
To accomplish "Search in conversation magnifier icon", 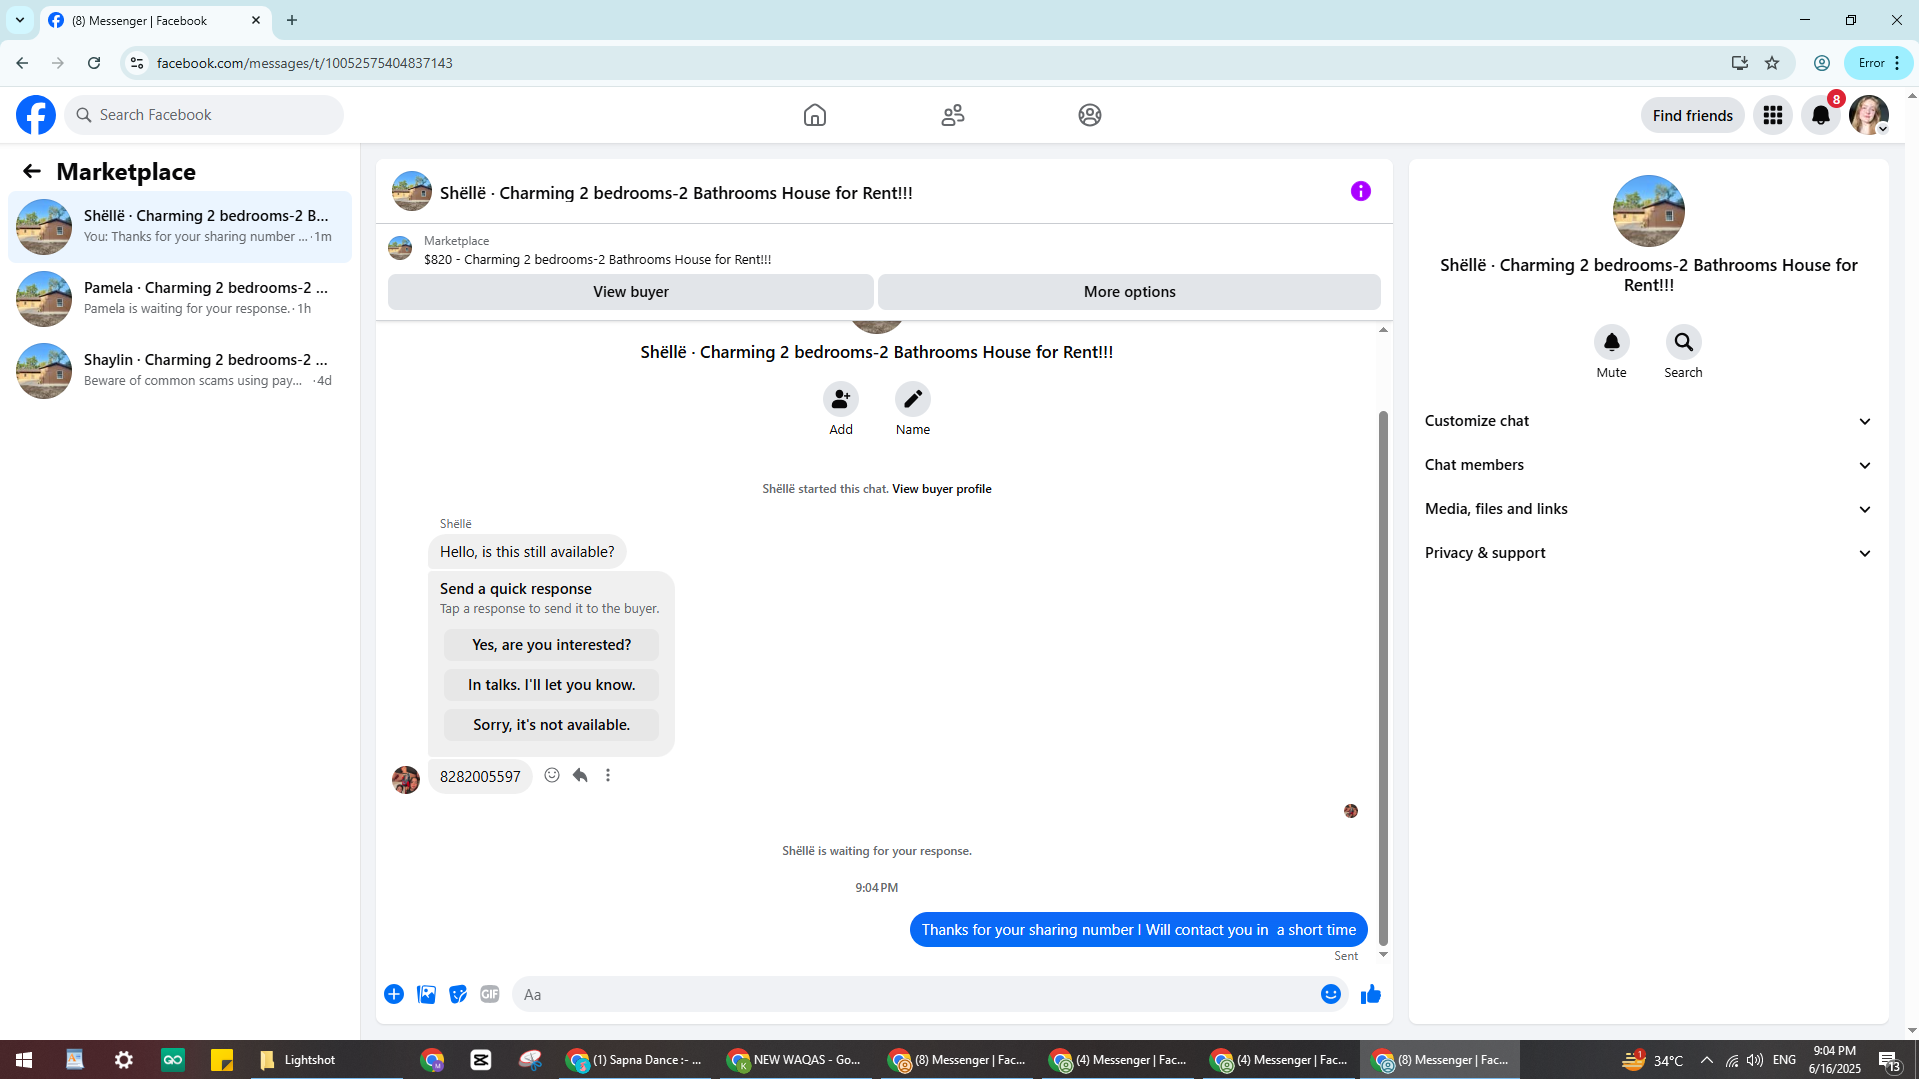I will click(x=1684, y=342).
